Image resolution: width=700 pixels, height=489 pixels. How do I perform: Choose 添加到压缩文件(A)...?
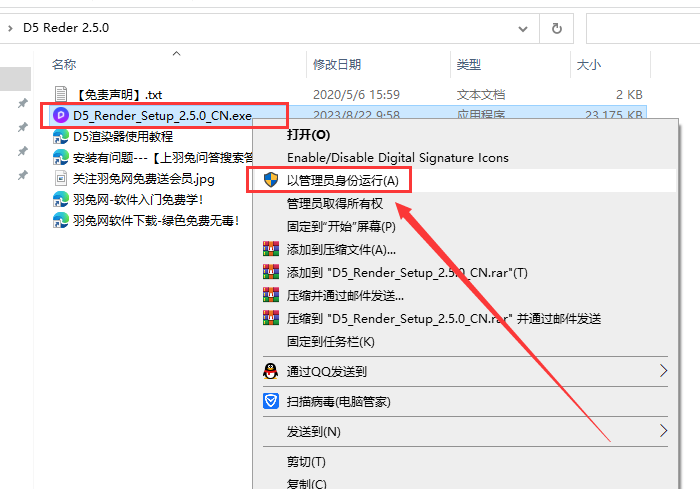(x=341, y=250)
